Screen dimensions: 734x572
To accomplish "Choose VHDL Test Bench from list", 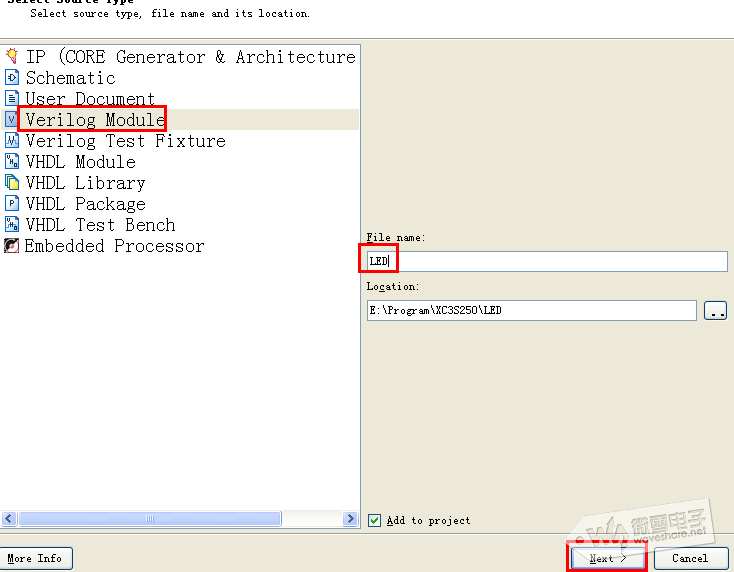I will 100,225.
